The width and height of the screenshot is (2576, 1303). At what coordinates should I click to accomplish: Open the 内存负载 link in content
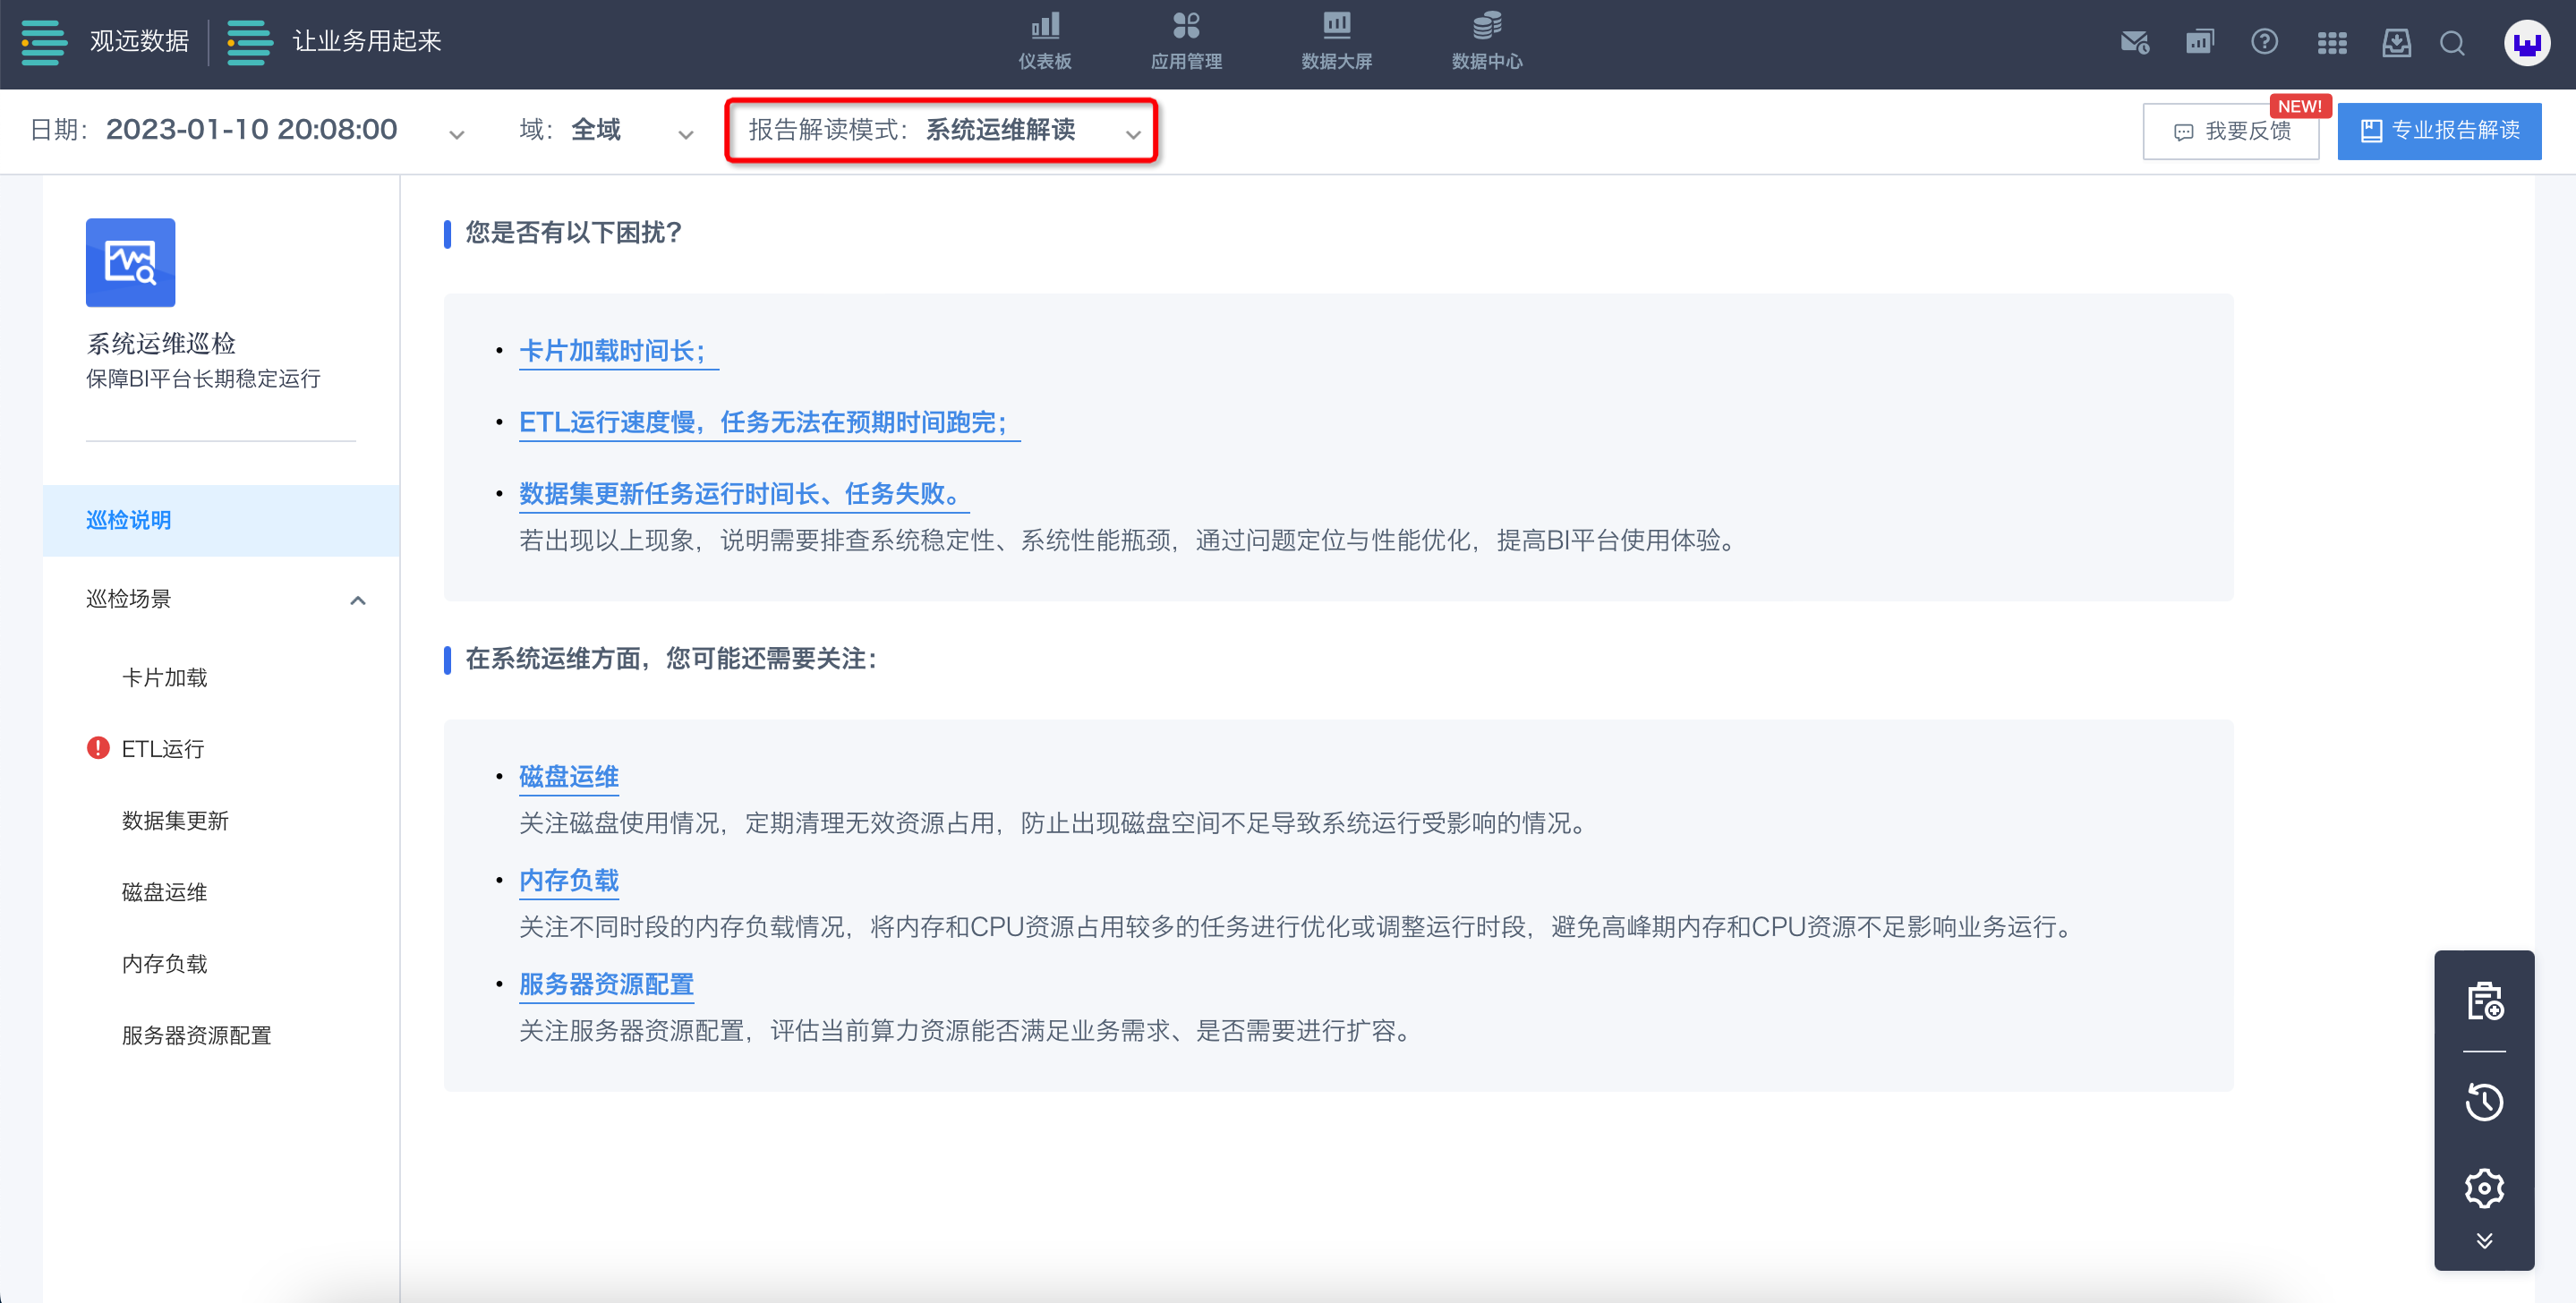pyautogui.click(x=569, y=881)
